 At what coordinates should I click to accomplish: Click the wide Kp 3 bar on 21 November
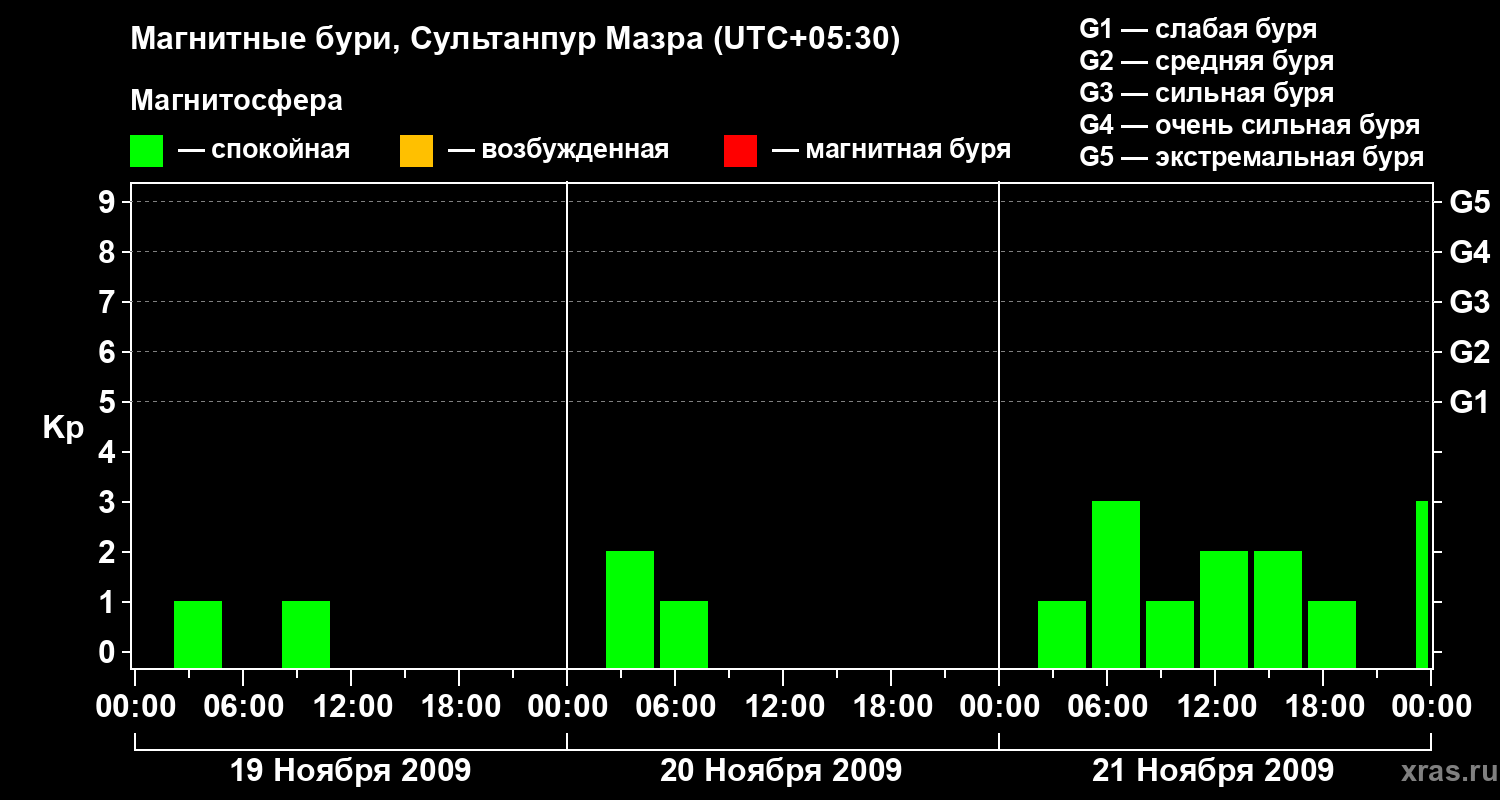pyautogui.click(x=1116, y=584)
